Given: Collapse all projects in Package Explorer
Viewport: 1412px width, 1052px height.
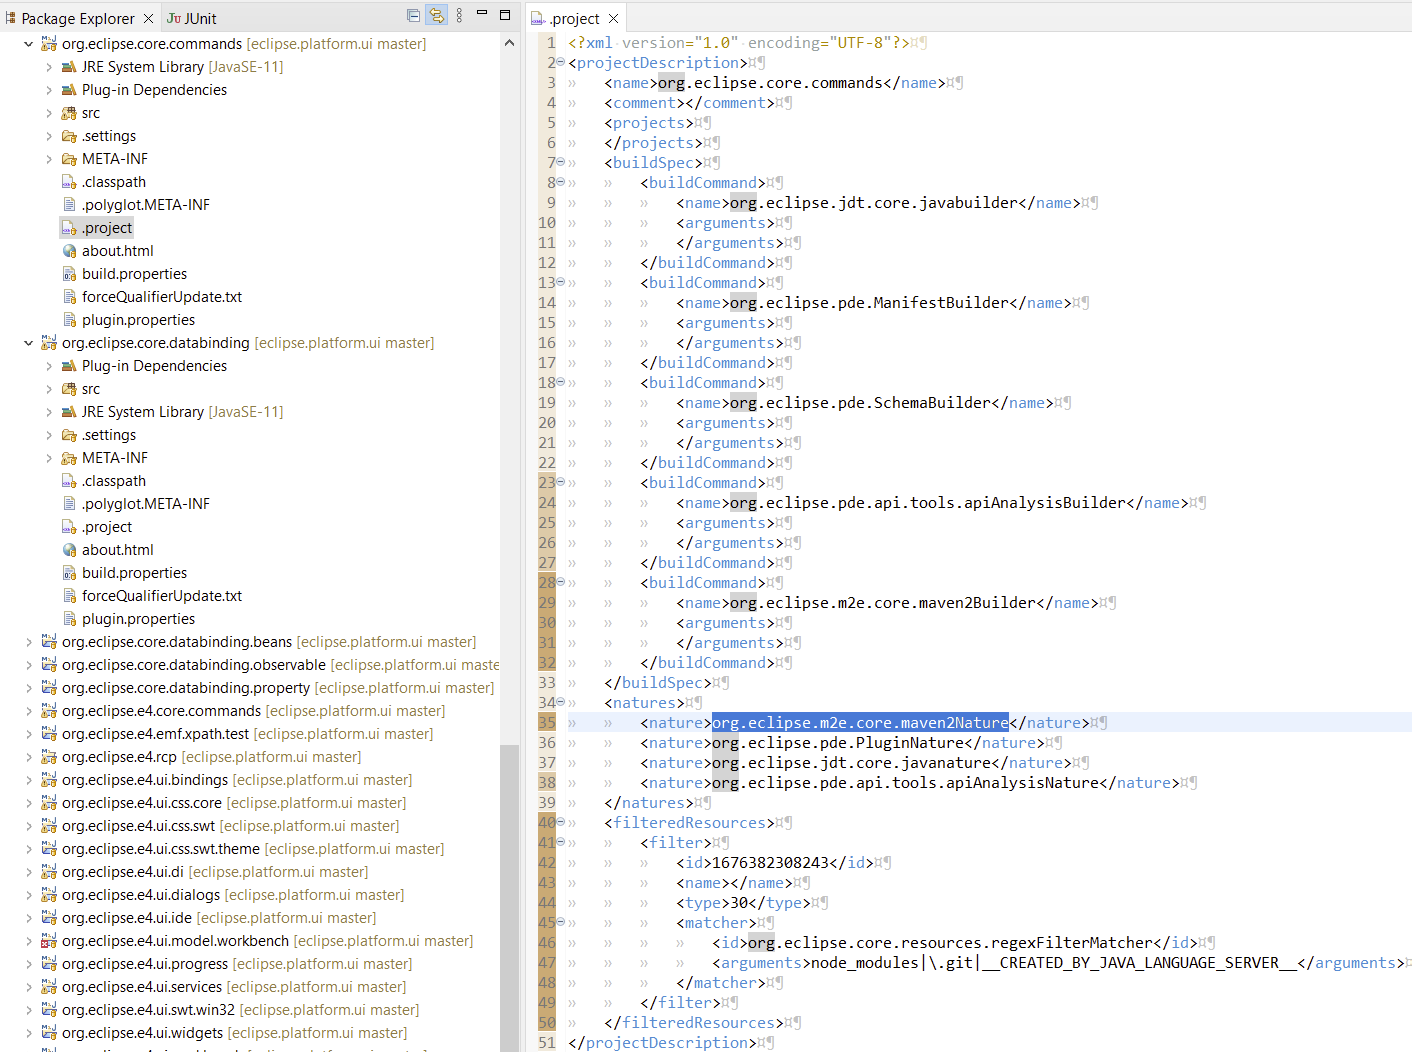Looking at the screenshot, I should 413,16.
